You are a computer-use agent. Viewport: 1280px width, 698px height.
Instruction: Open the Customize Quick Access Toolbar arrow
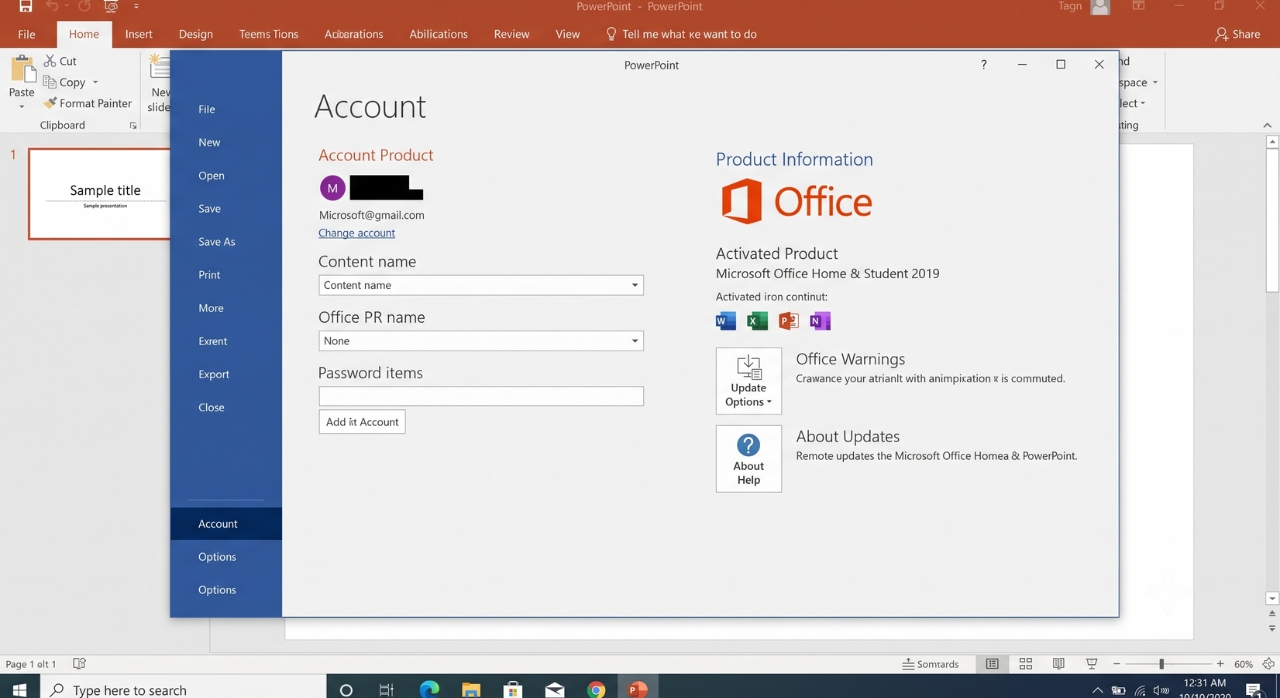pyautogui.click(x=136, y=6)
